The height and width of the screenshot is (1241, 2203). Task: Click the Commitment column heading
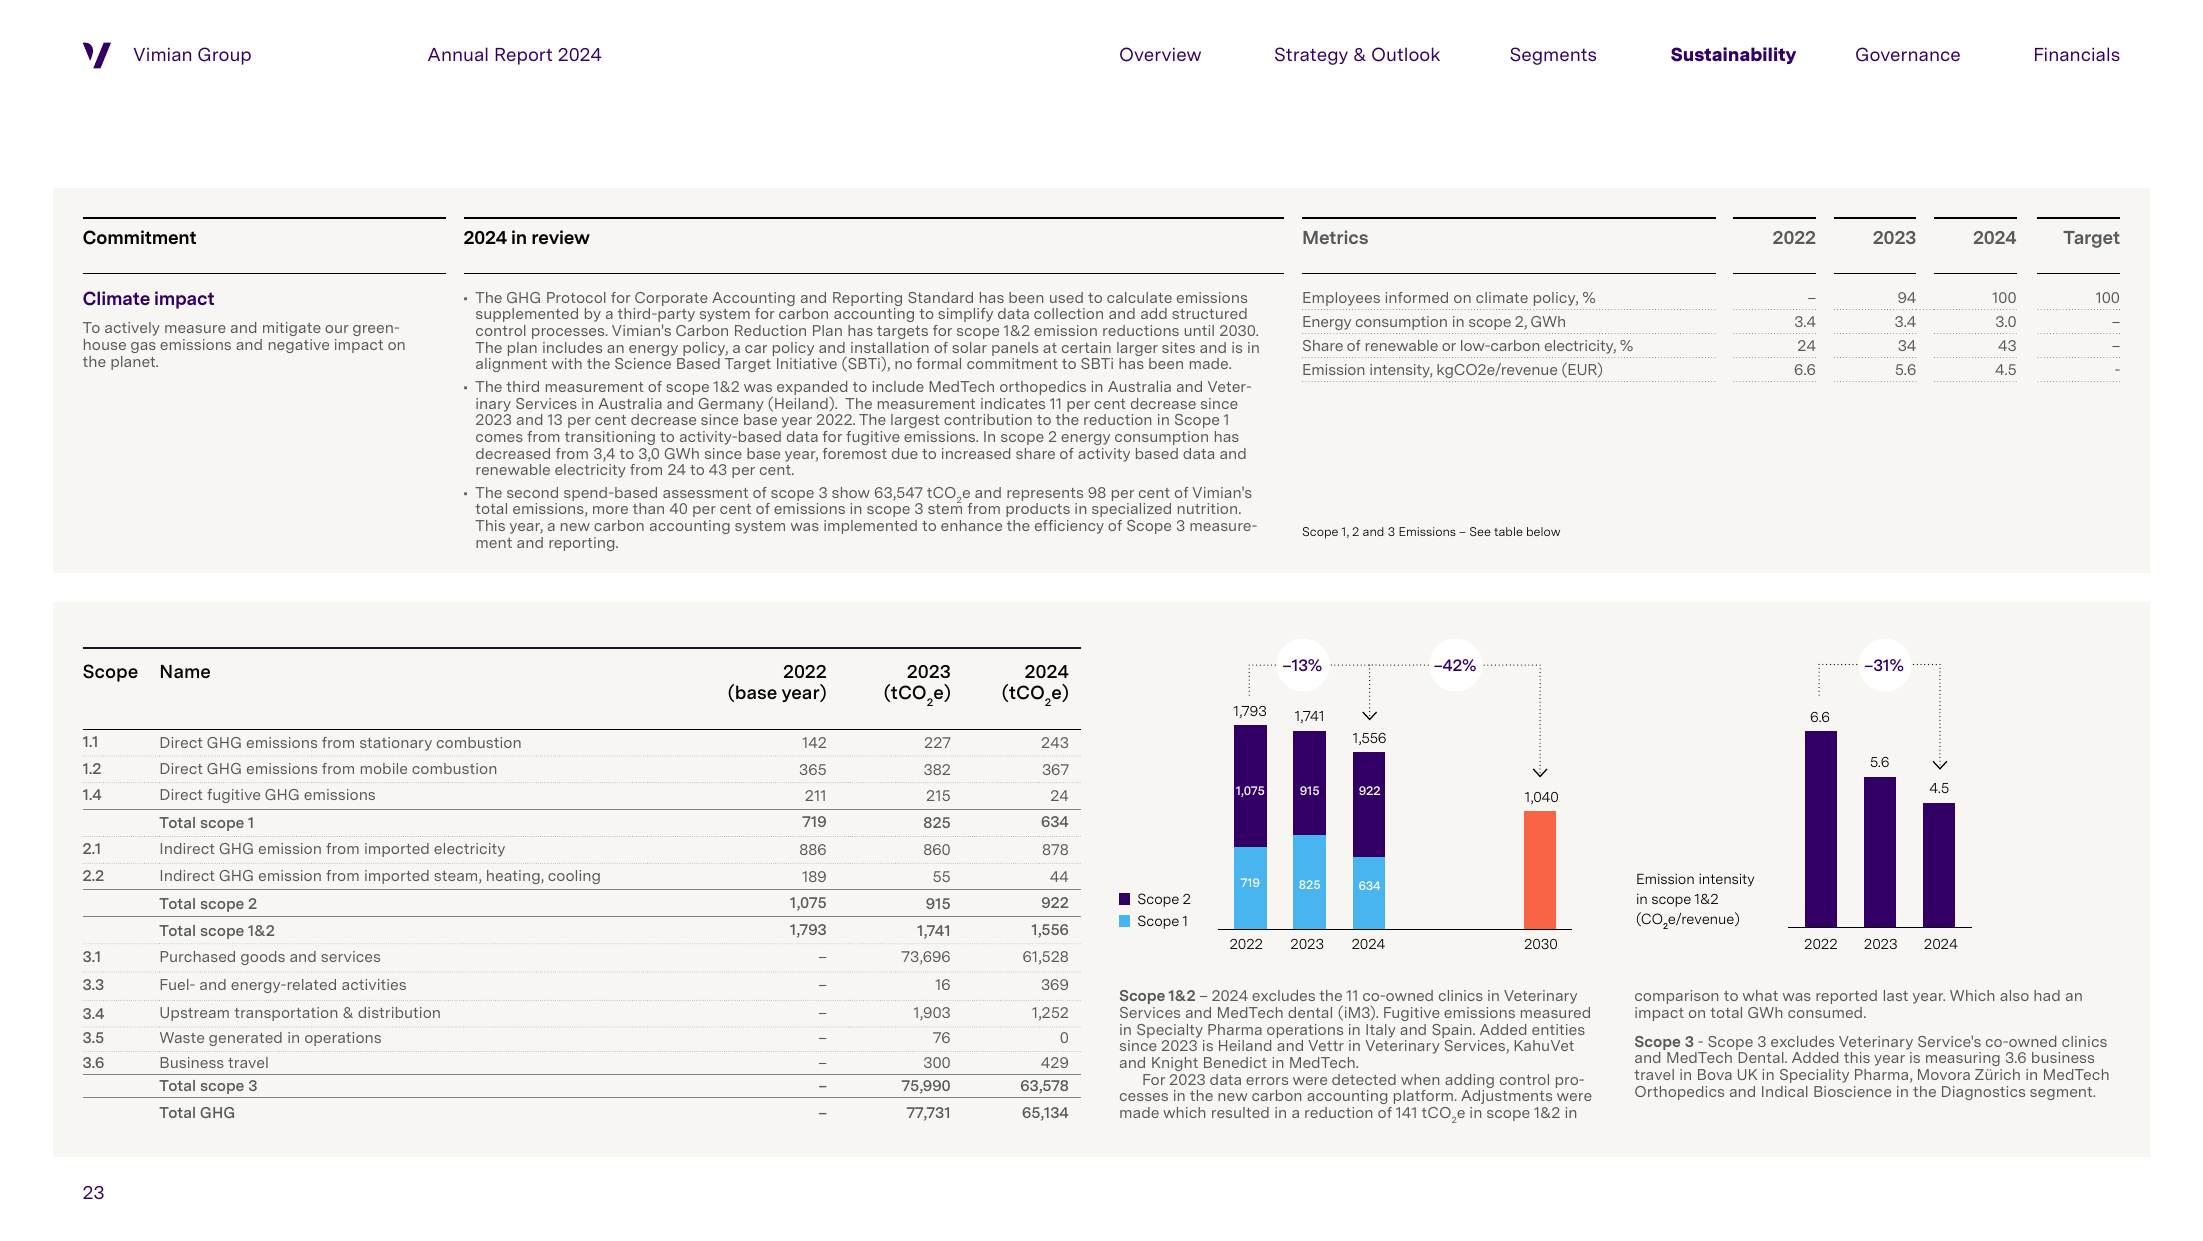(139, 238)
